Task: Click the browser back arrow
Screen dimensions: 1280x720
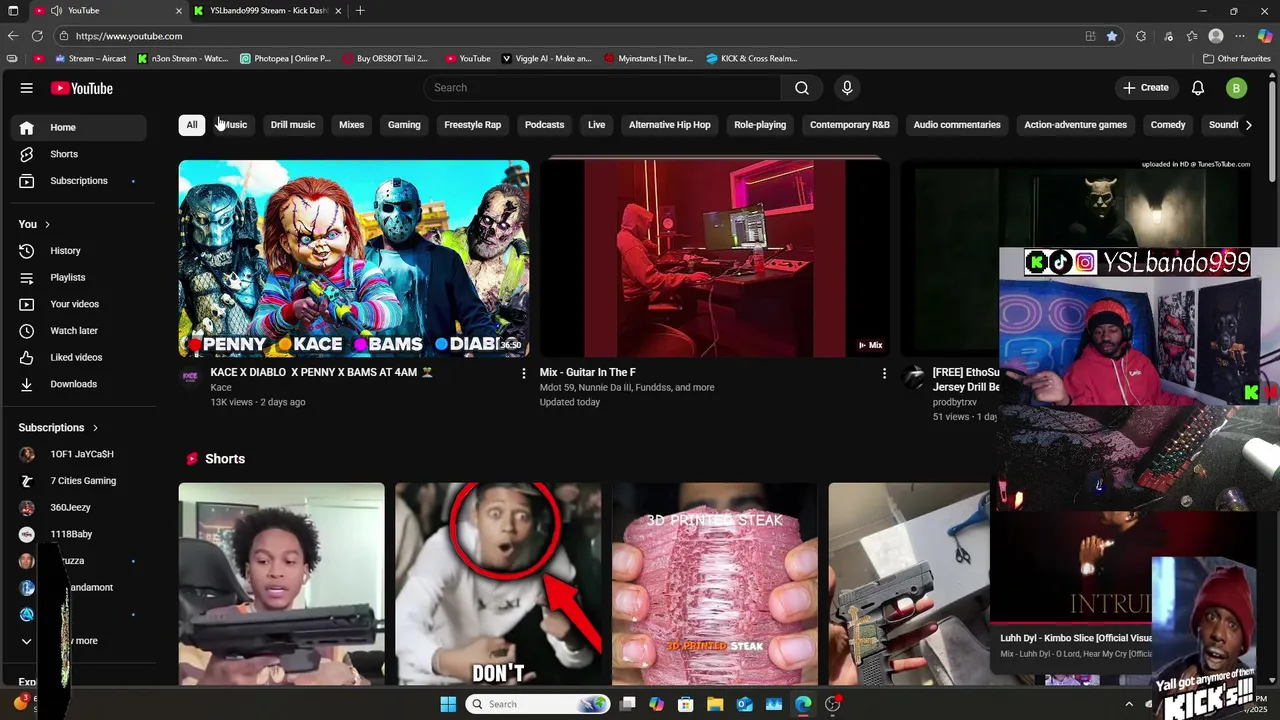Action: pos(13,36)
